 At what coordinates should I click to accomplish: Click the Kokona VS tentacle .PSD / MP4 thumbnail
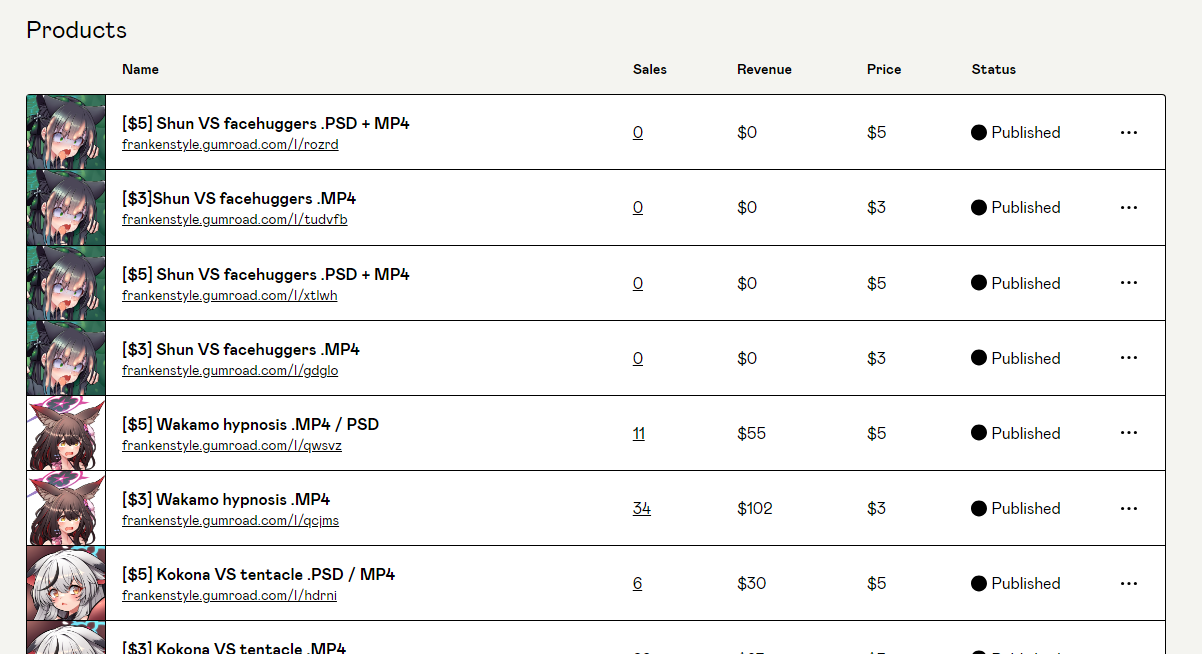click(66, 583)
